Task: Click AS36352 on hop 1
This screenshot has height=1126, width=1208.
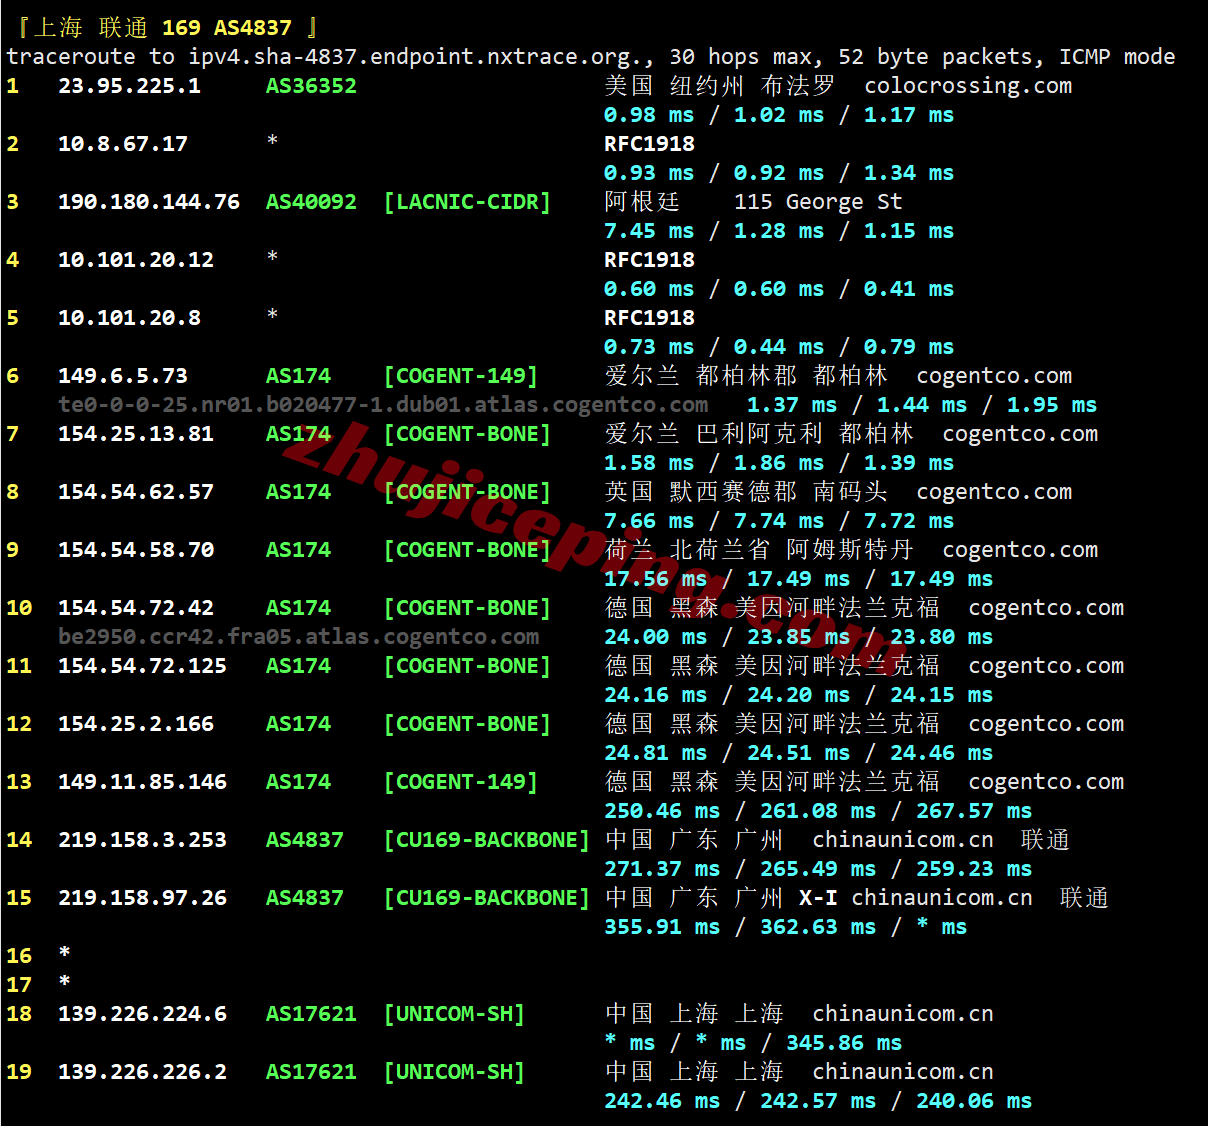Action: point(311,86)
